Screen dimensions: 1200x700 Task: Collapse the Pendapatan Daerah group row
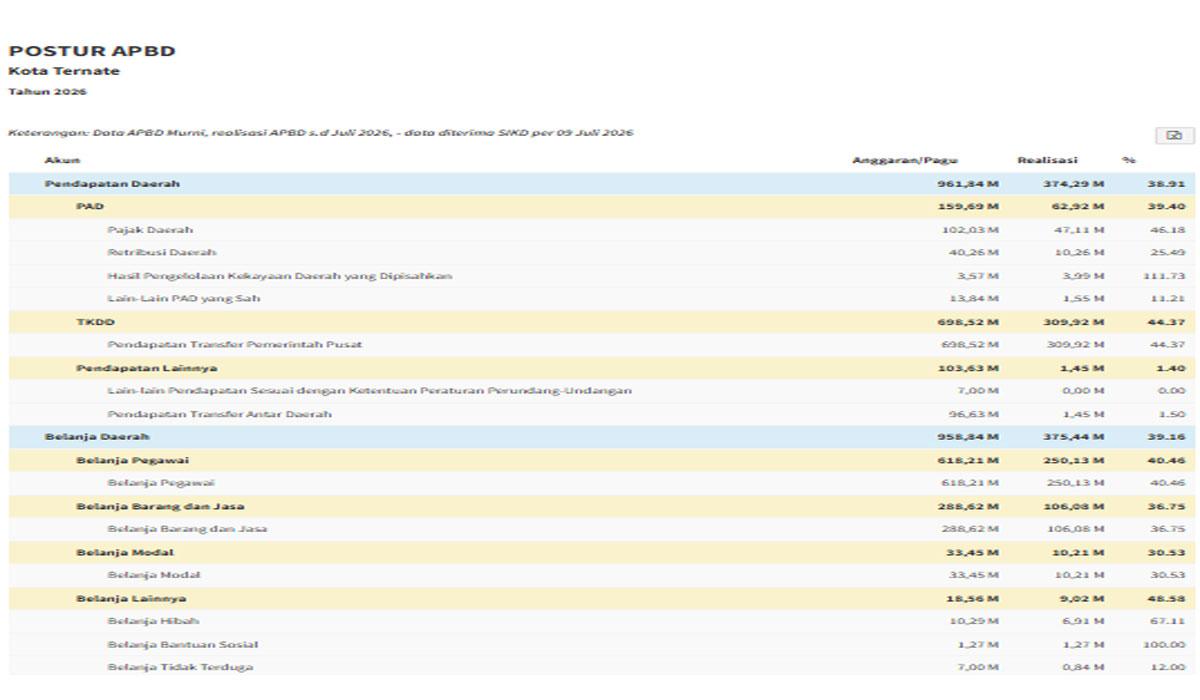coord(602,184)
